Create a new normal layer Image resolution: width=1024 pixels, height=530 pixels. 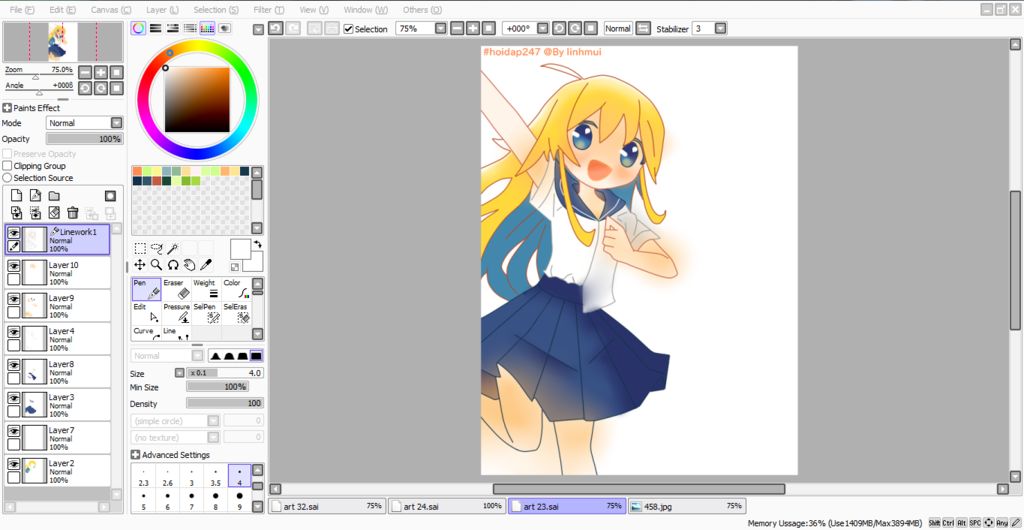16,196
